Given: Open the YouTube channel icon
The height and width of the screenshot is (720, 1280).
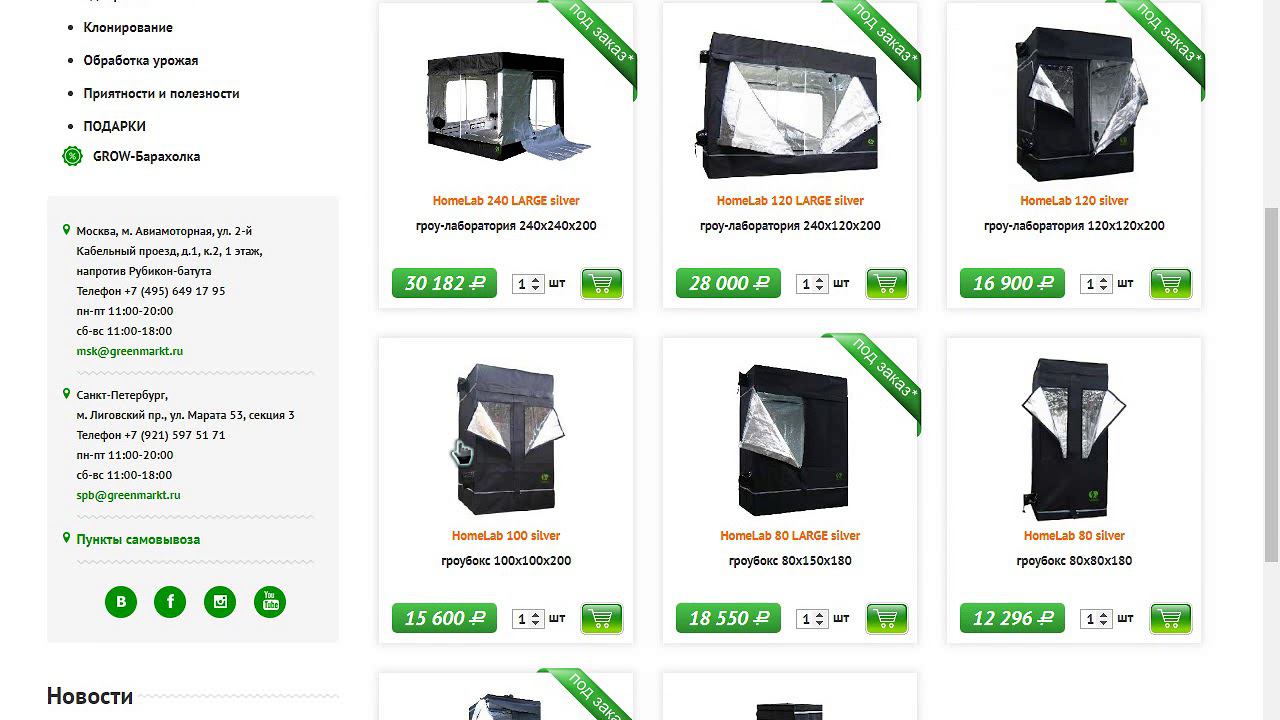Looking at the screenshot, I should coord(270,602).
